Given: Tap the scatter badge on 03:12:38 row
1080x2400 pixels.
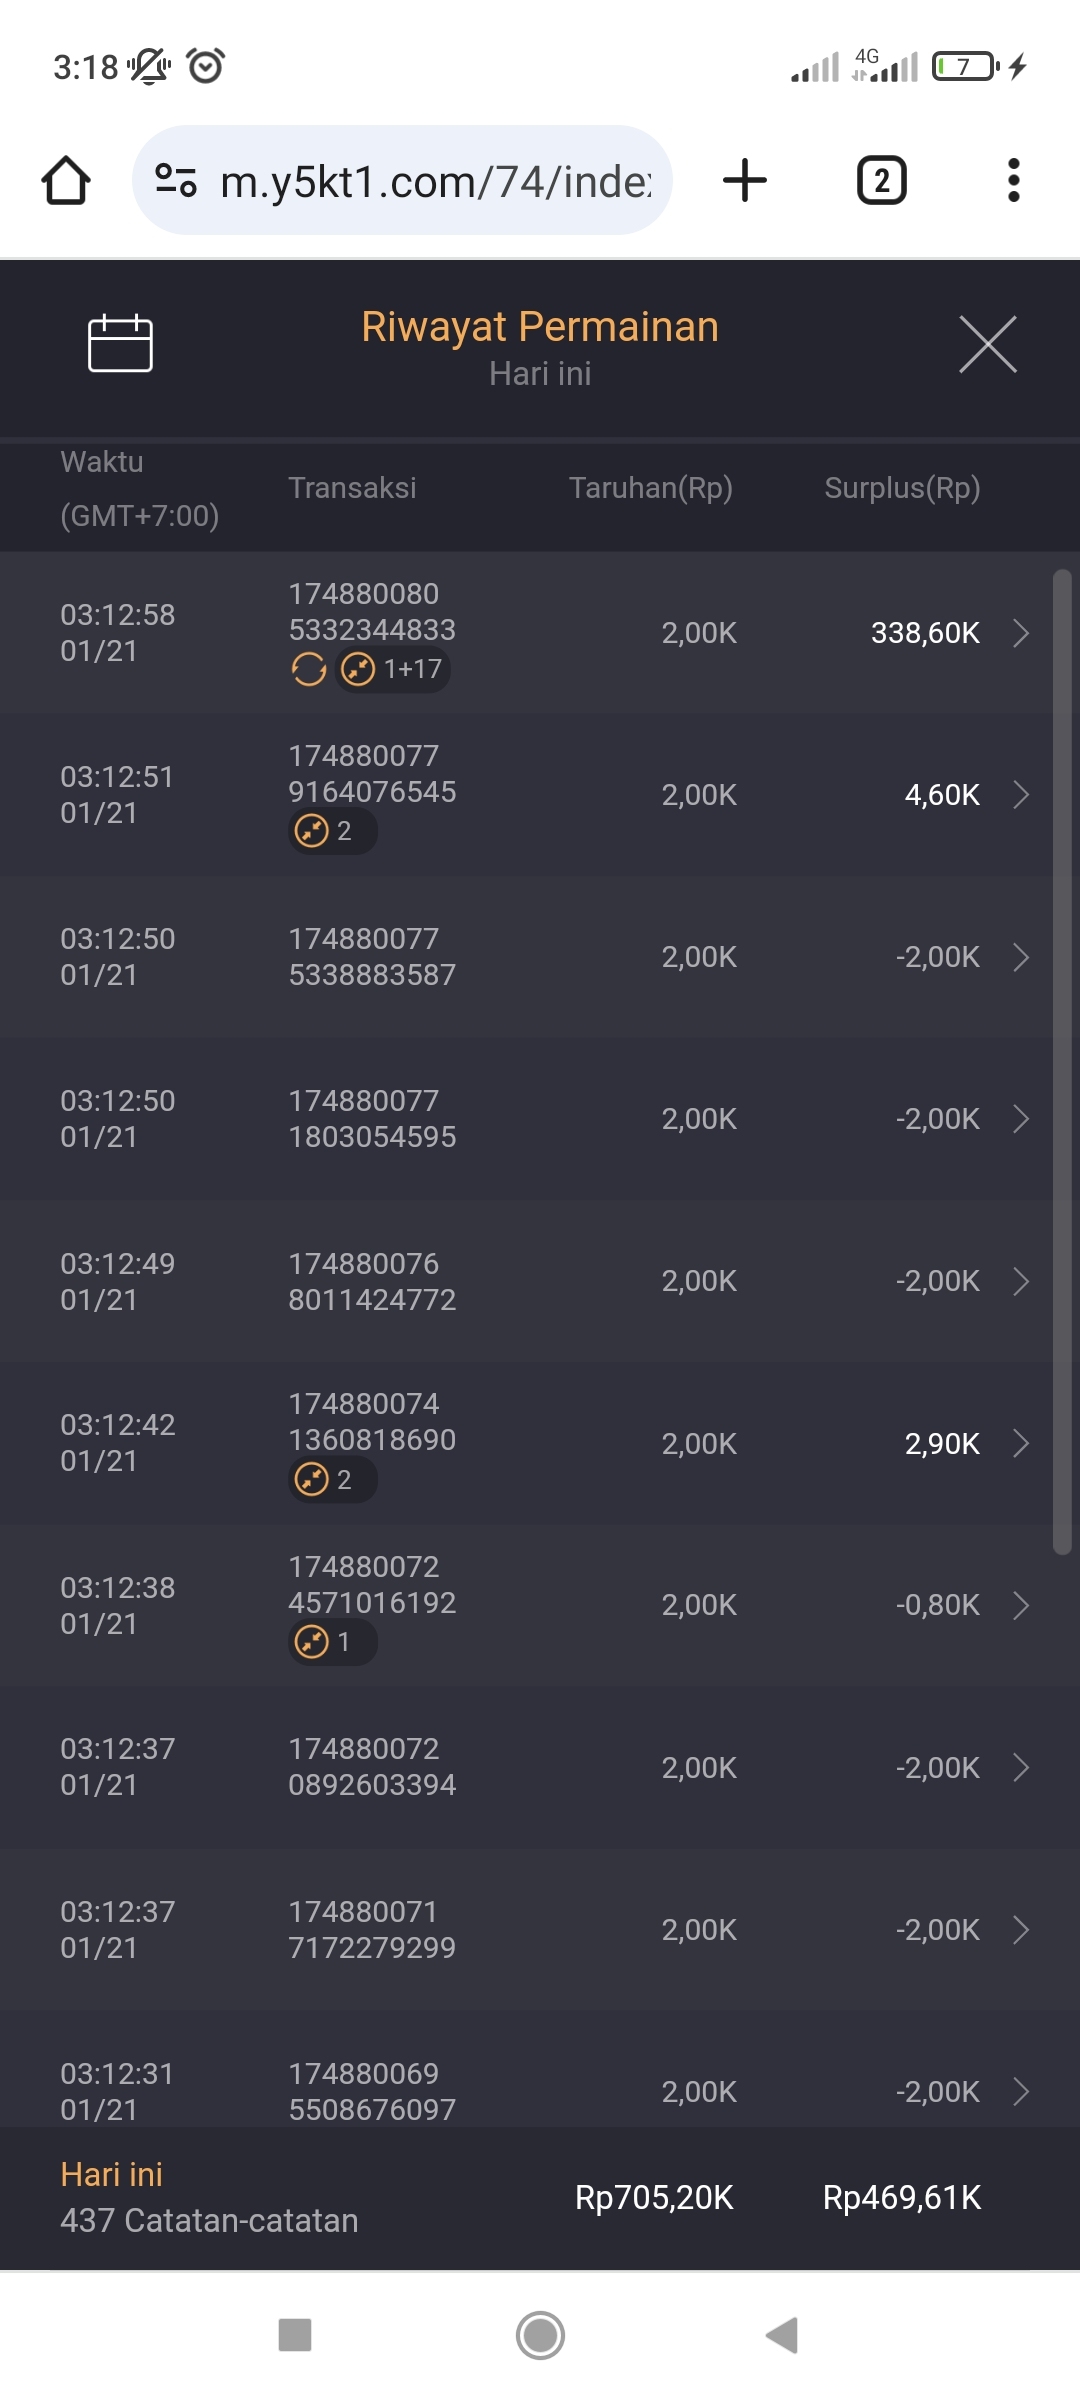Looking at the screenshot, I should click(332, 1642).
